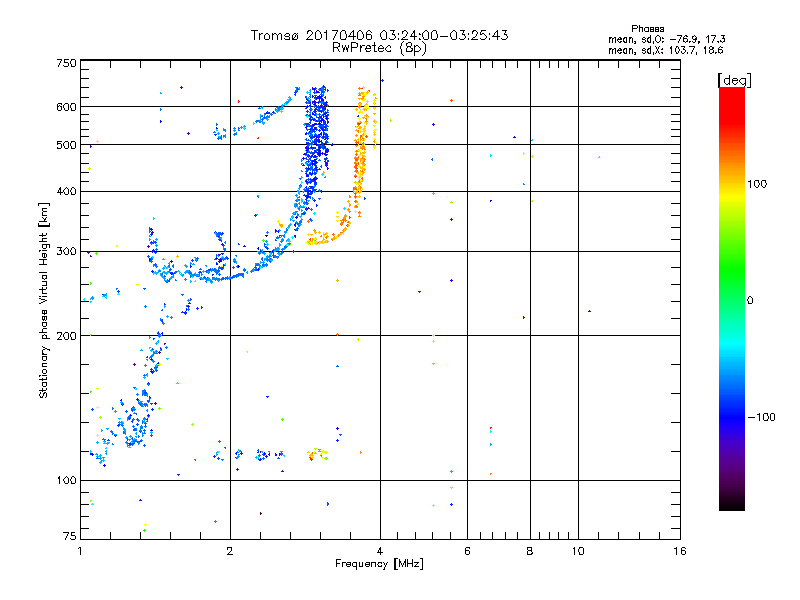Image resolution: width=800 pixels, height=600 pixels.
Task: Click y-axis tick label '500'
Action: (66, 145)
